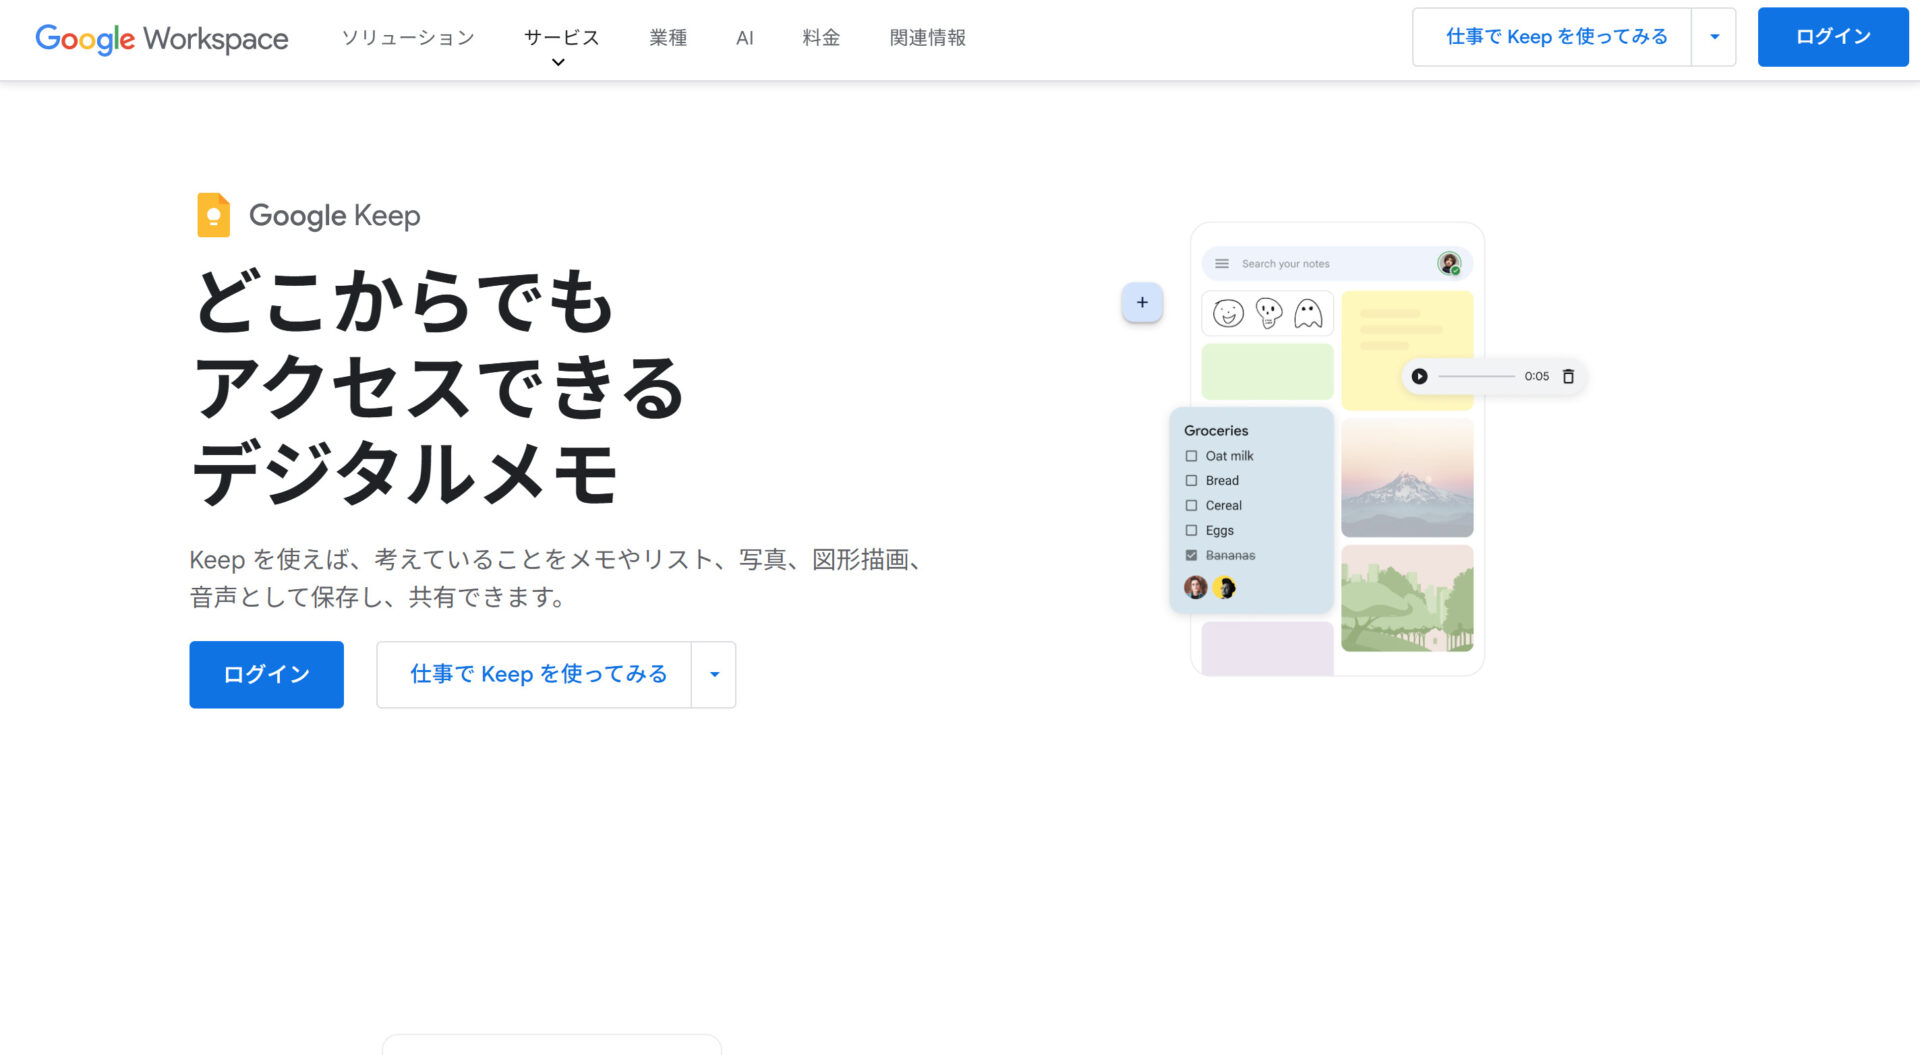Expand the arrow beside the lower Keep button
Screen dimensions: 1920x1055
coord(713,674)
